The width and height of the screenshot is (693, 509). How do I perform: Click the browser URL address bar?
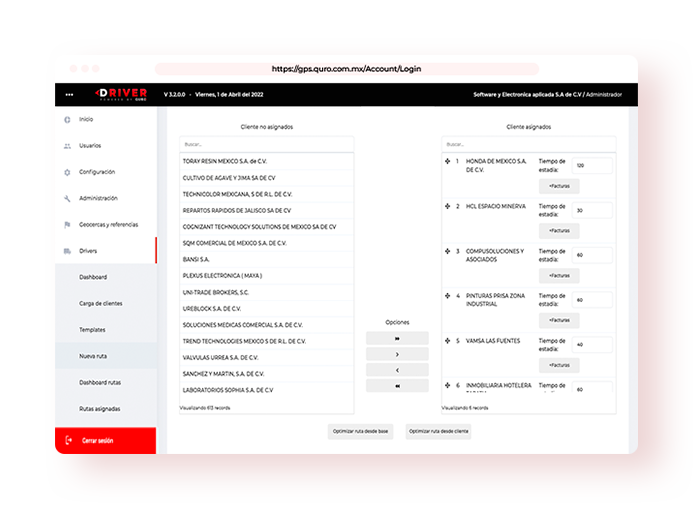pos(346,69)
